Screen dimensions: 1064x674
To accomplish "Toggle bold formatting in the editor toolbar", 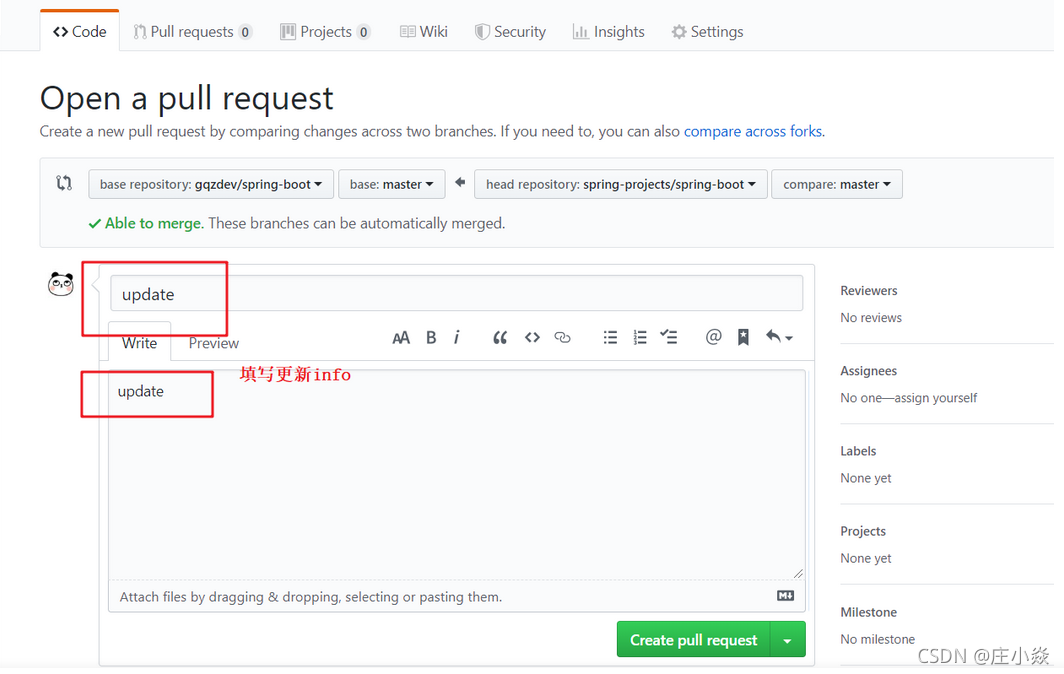I will [x=431, y=337].
